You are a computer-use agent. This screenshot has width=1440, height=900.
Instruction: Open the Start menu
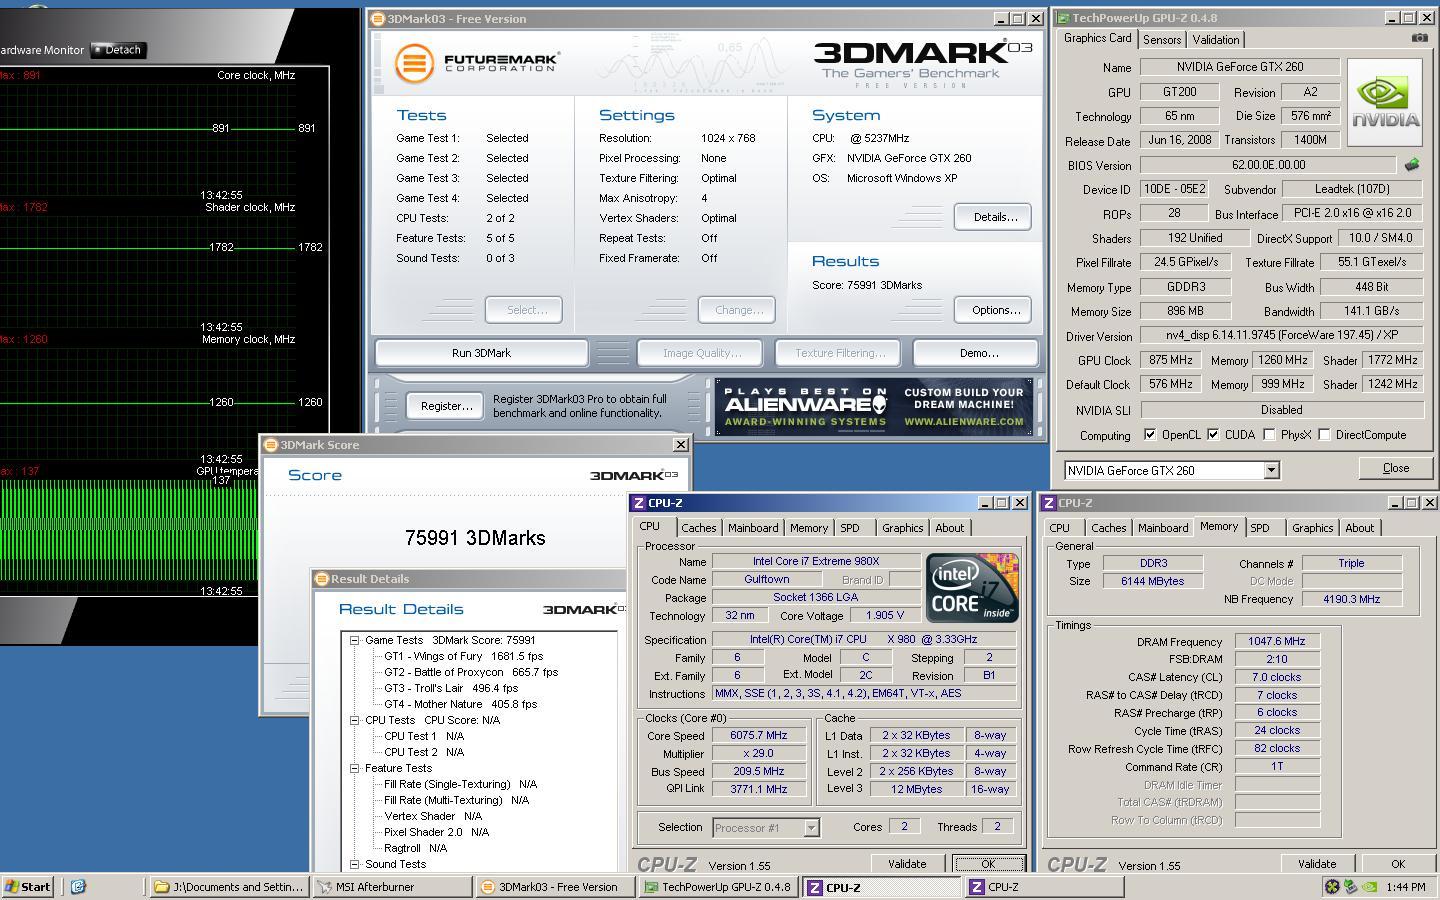28,887
